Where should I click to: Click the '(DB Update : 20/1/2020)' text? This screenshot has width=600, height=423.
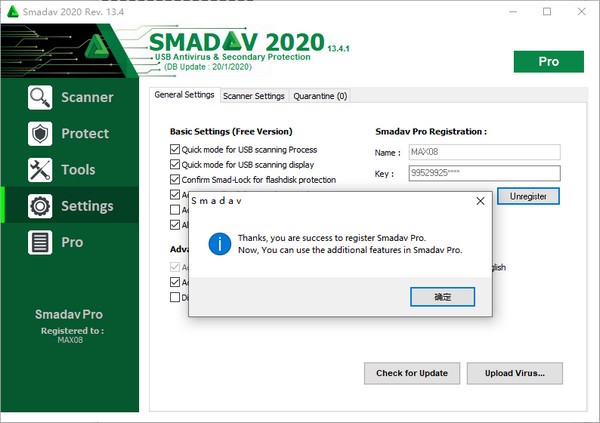tap(208, 67)
